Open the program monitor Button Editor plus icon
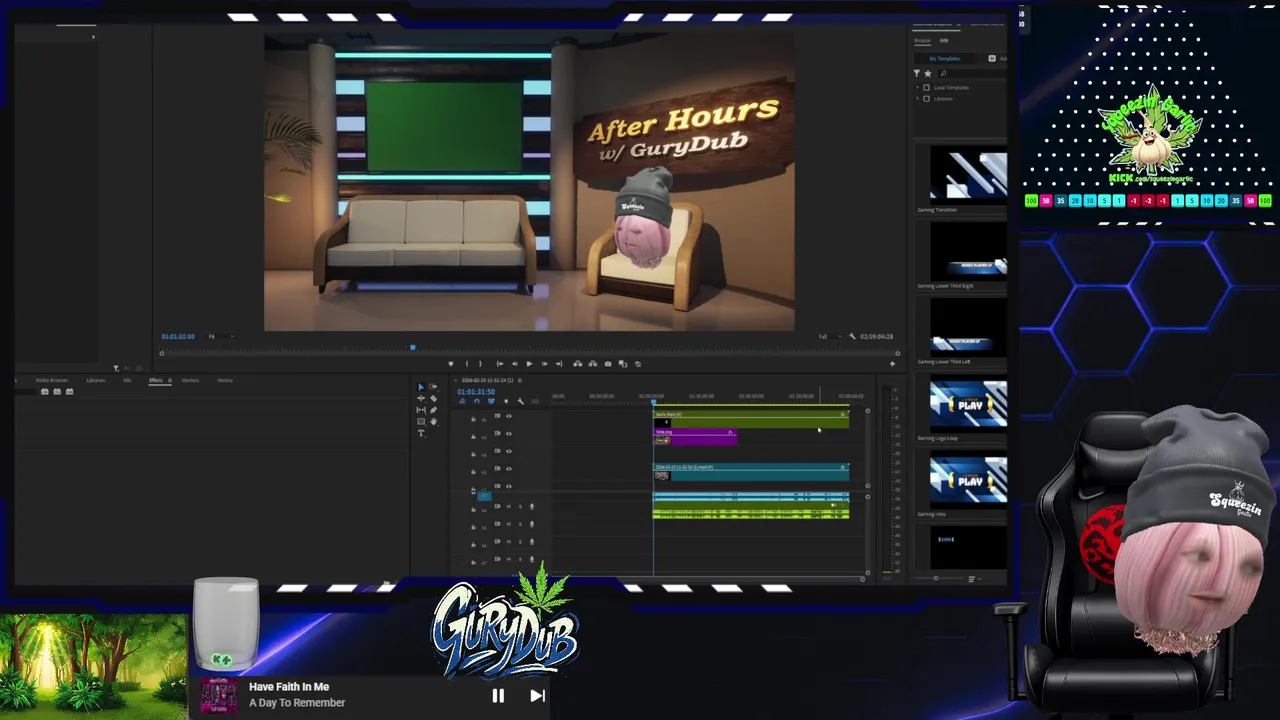 click(892, 363)
